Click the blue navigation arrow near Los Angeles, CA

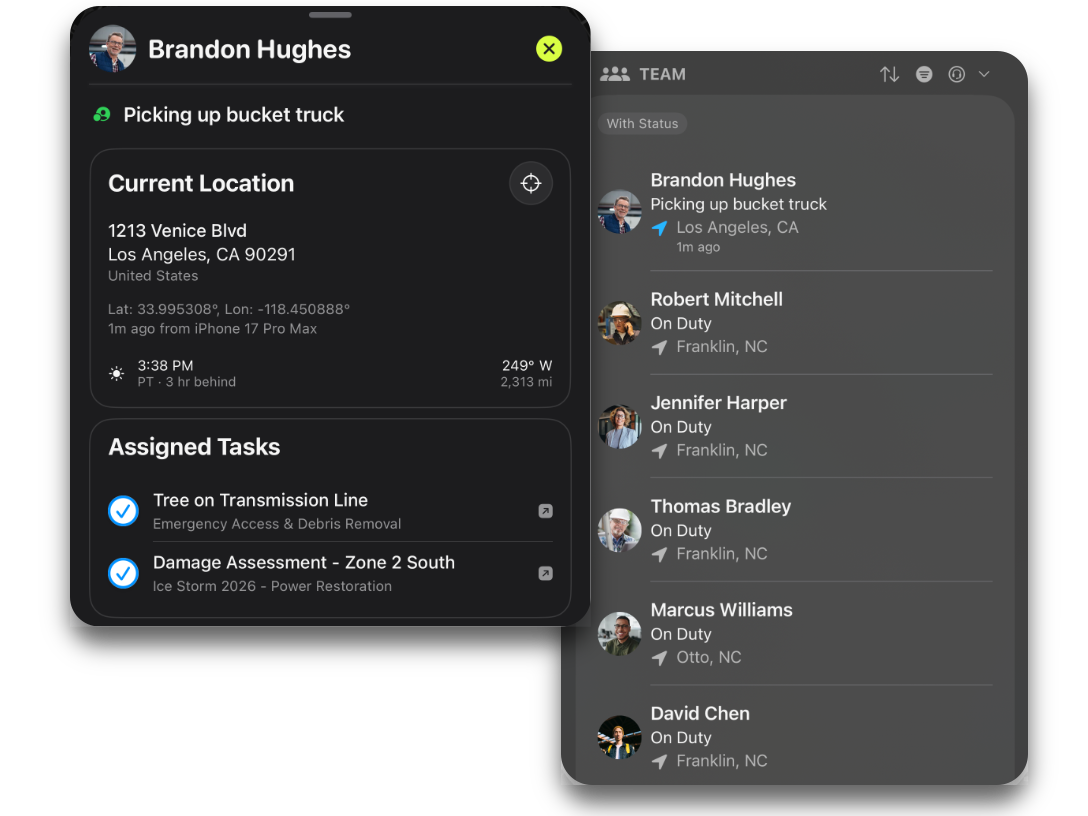click(x=659, y=227)
